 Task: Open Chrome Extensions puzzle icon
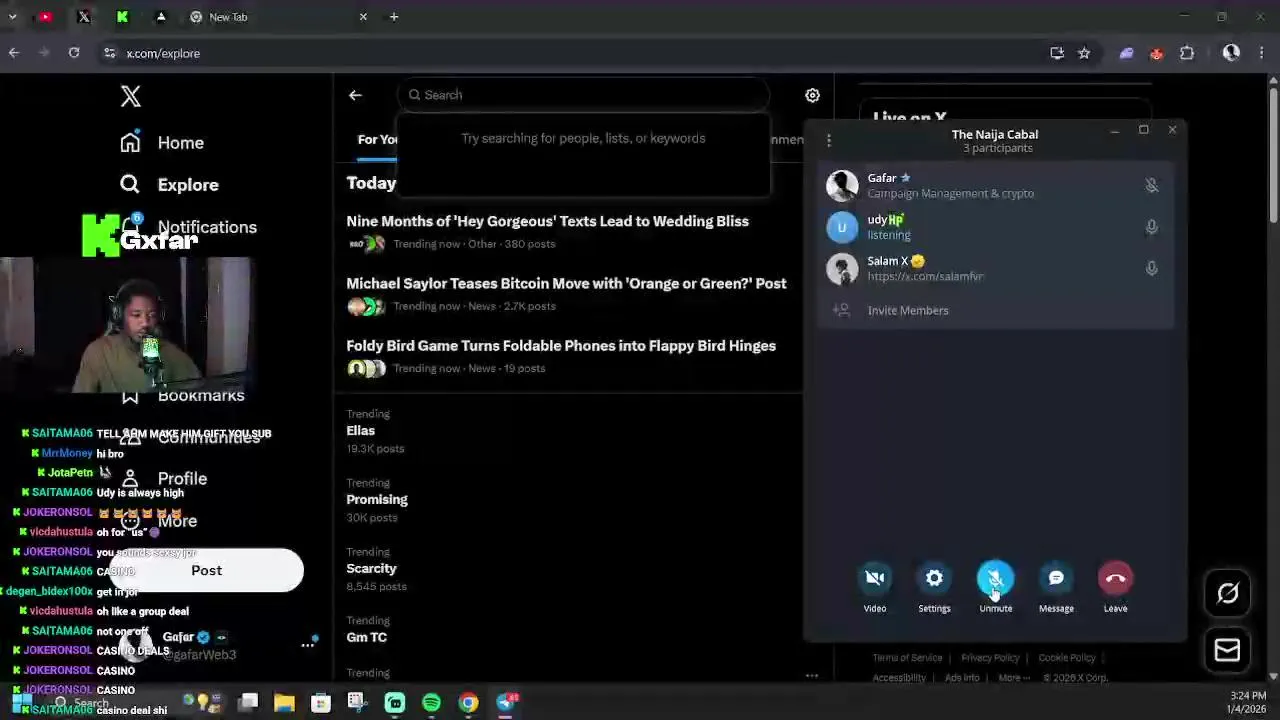click(x=1187, y=53)
